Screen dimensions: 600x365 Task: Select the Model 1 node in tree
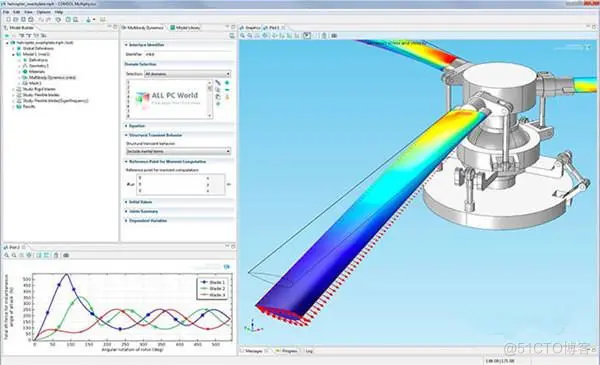[36, 54]
